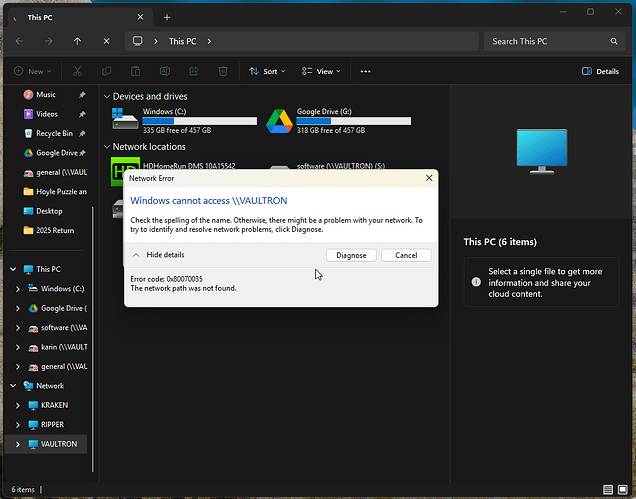Click the Up one level arrow
The image size is (636, 499).
(78, 41)
